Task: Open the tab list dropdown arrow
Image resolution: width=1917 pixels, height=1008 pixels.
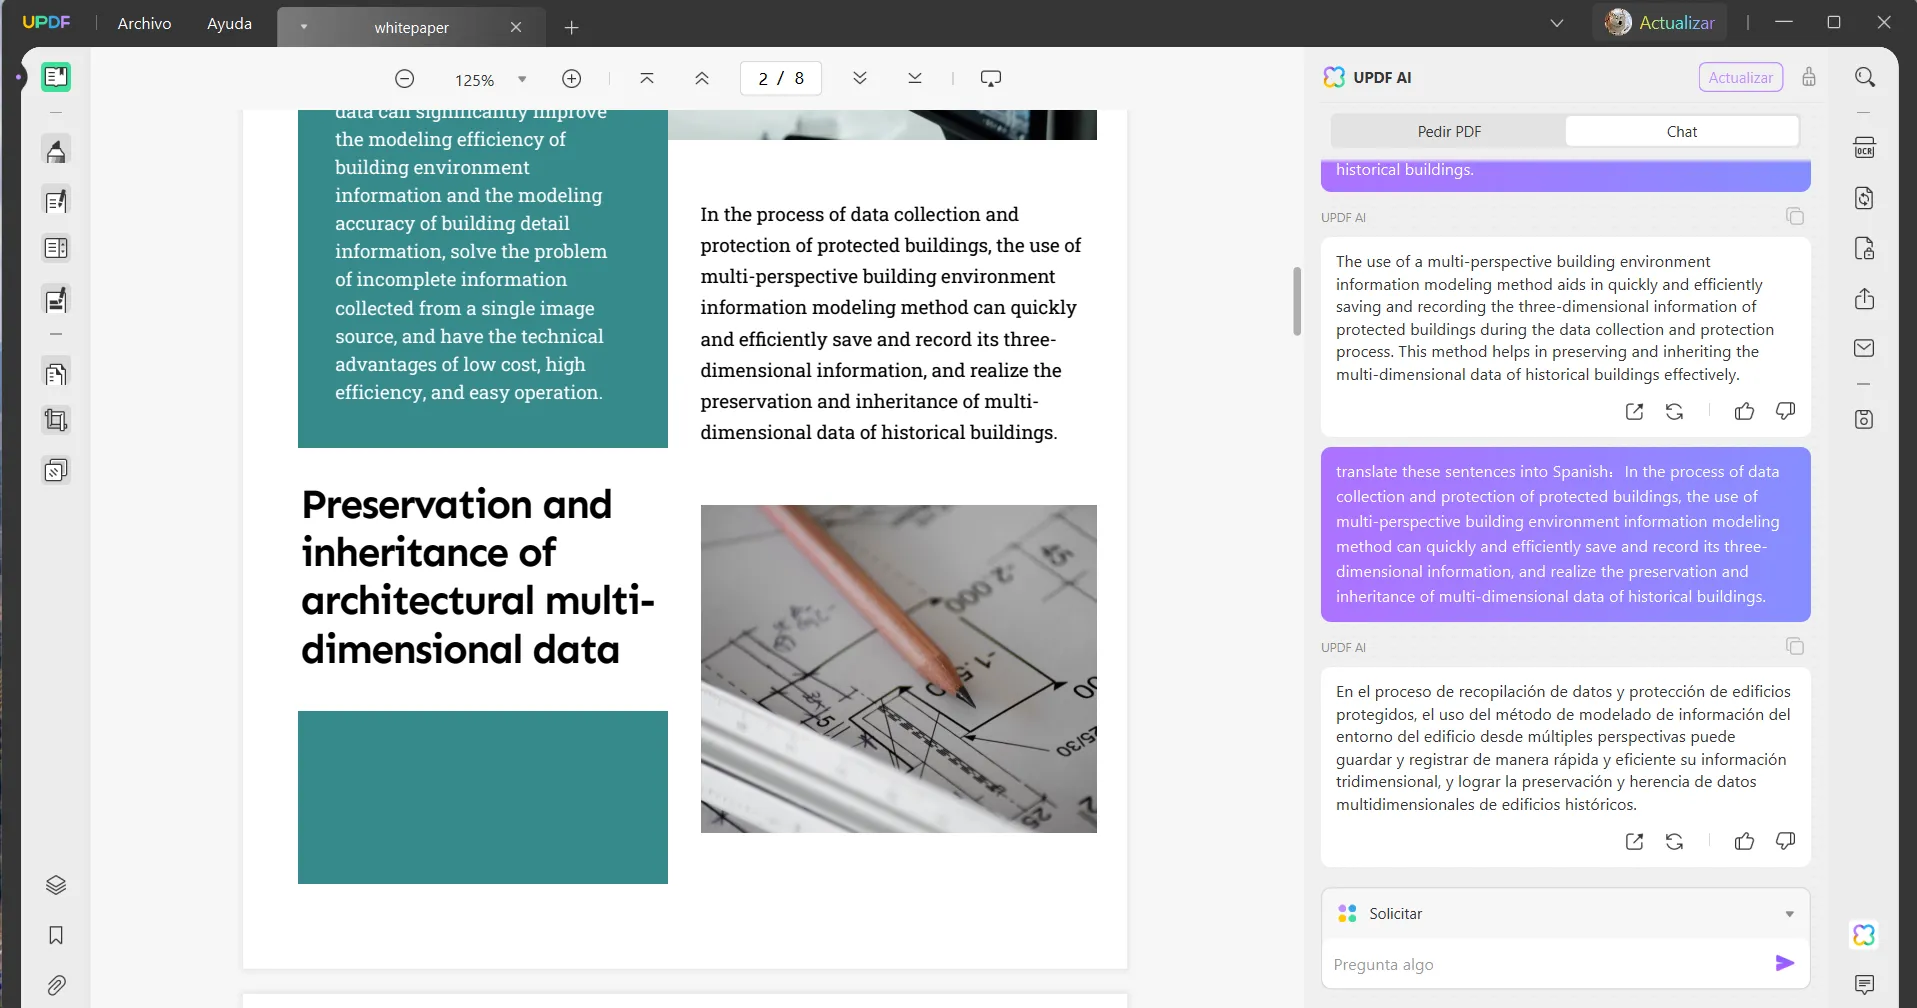Action: pos(303,27)
